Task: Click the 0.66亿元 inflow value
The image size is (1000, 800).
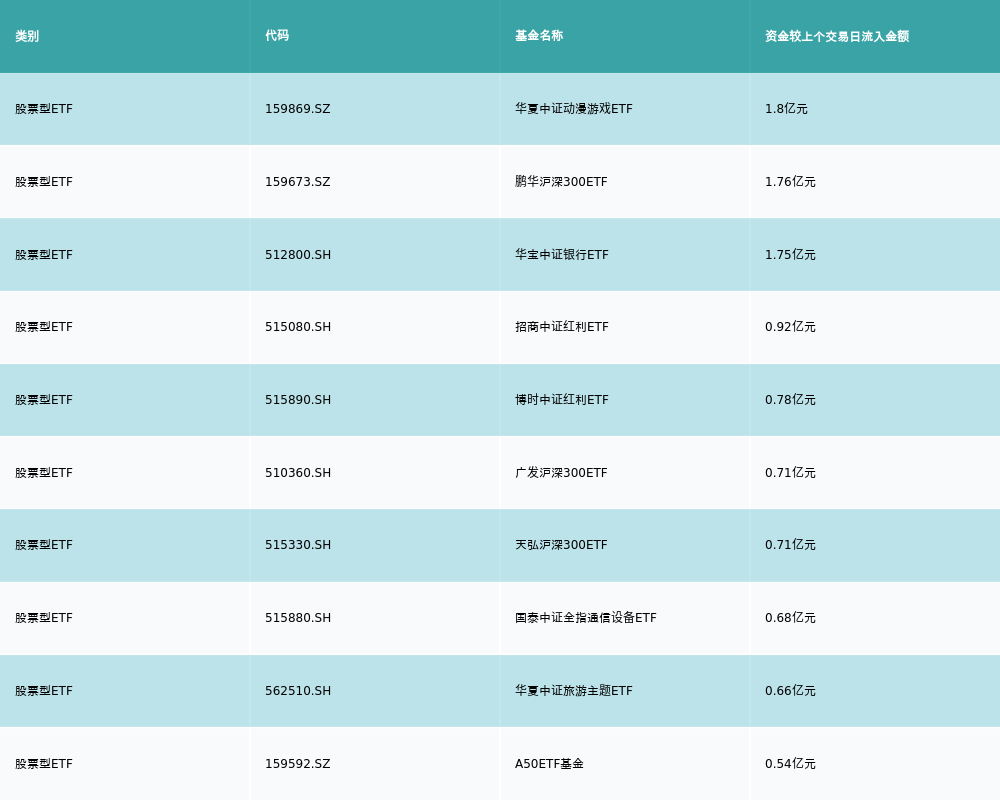Action: coord(790,691)
